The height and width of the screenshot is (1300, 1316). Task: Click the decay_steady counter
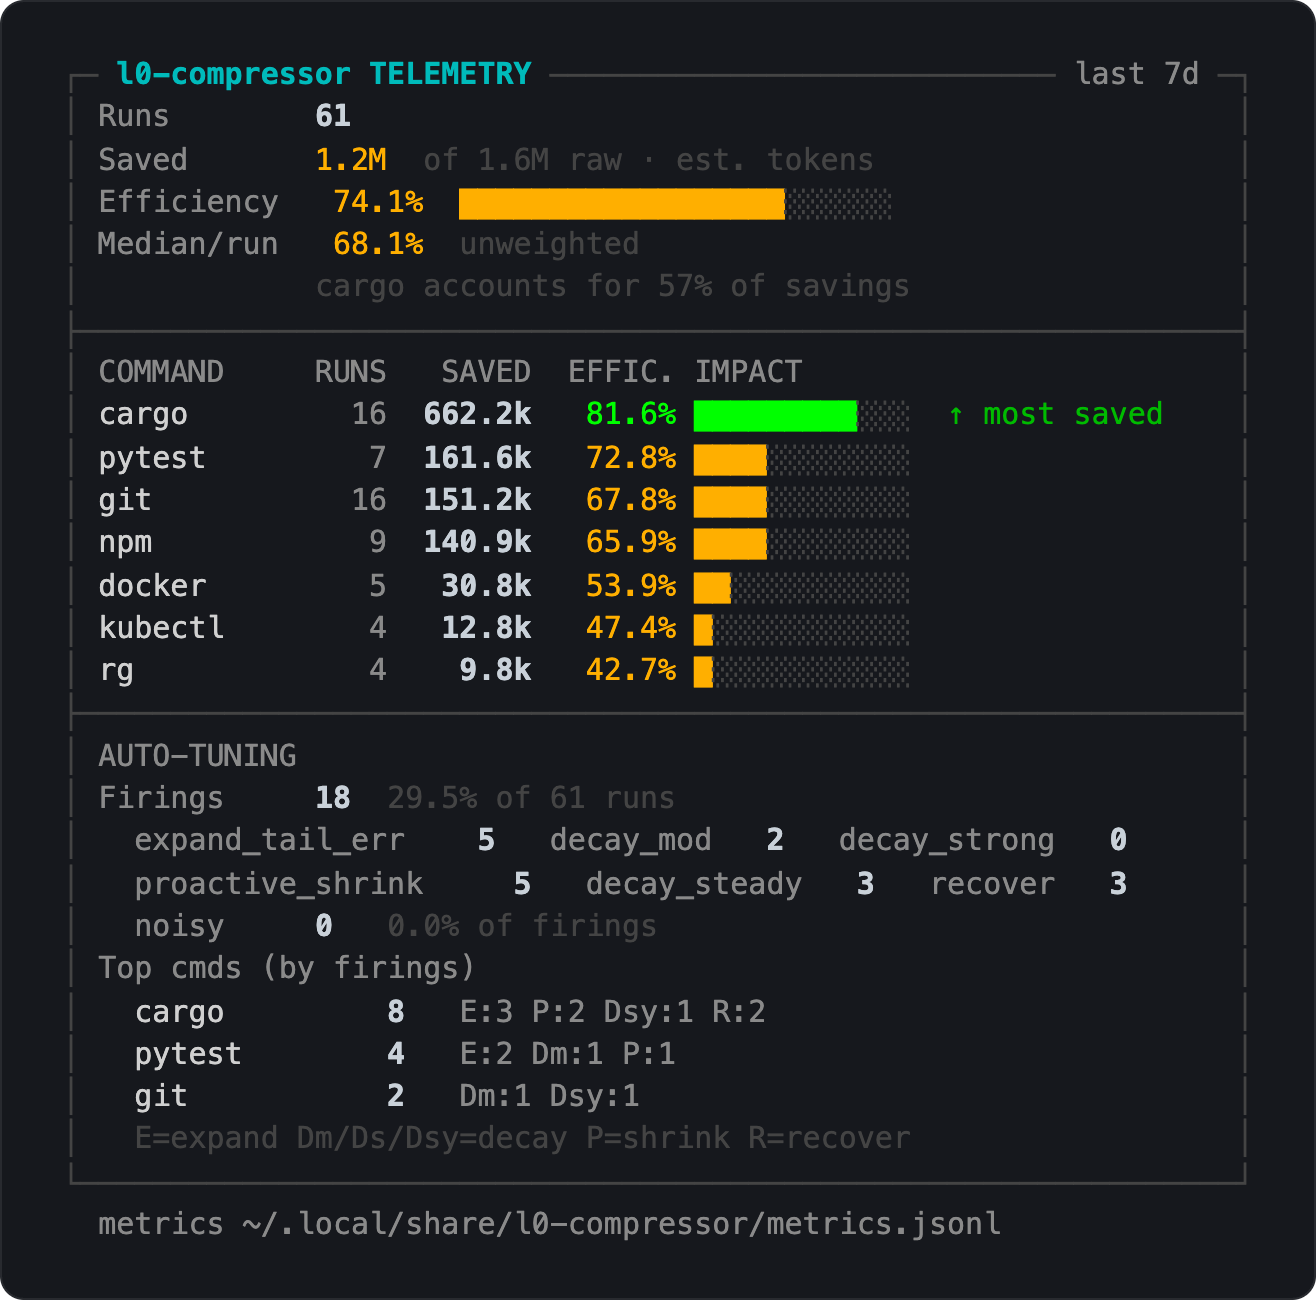pyautogui.click(x=730, y=884)
